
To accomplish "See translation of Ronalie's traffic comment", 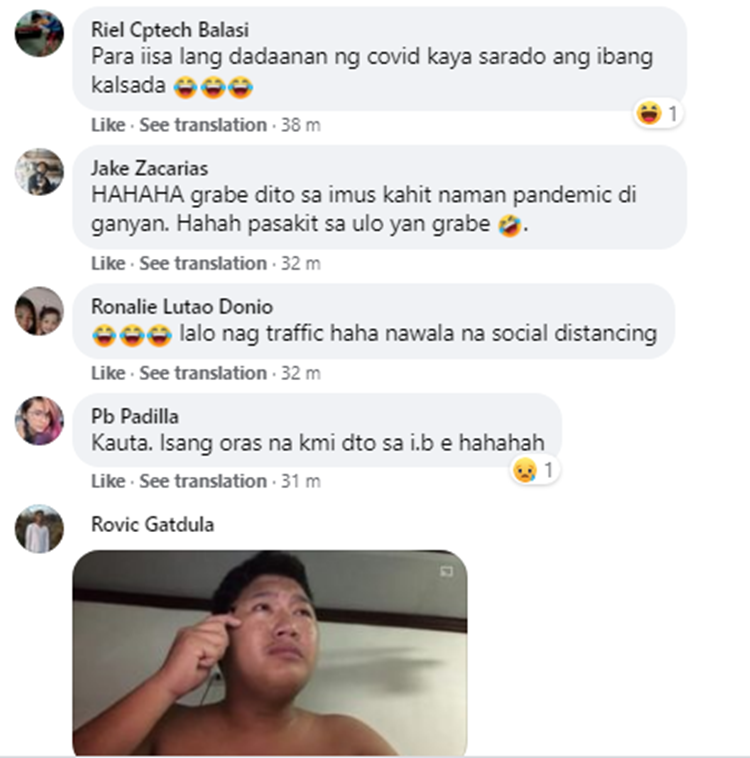I will [203, 373].
